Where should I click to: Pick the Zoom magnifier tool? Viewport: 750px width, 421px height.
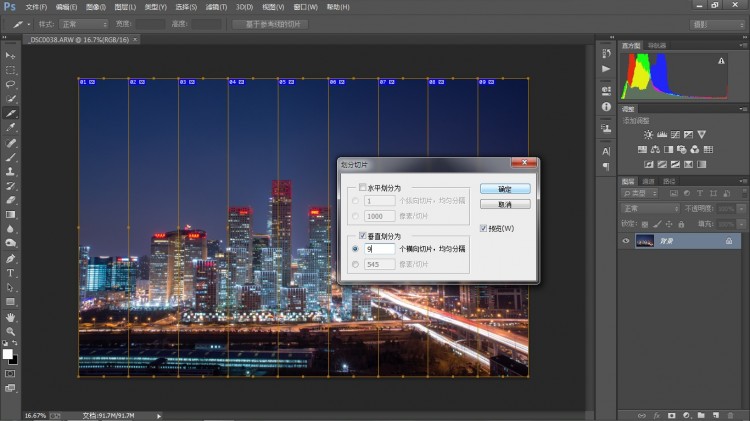(x=11, y=330)
